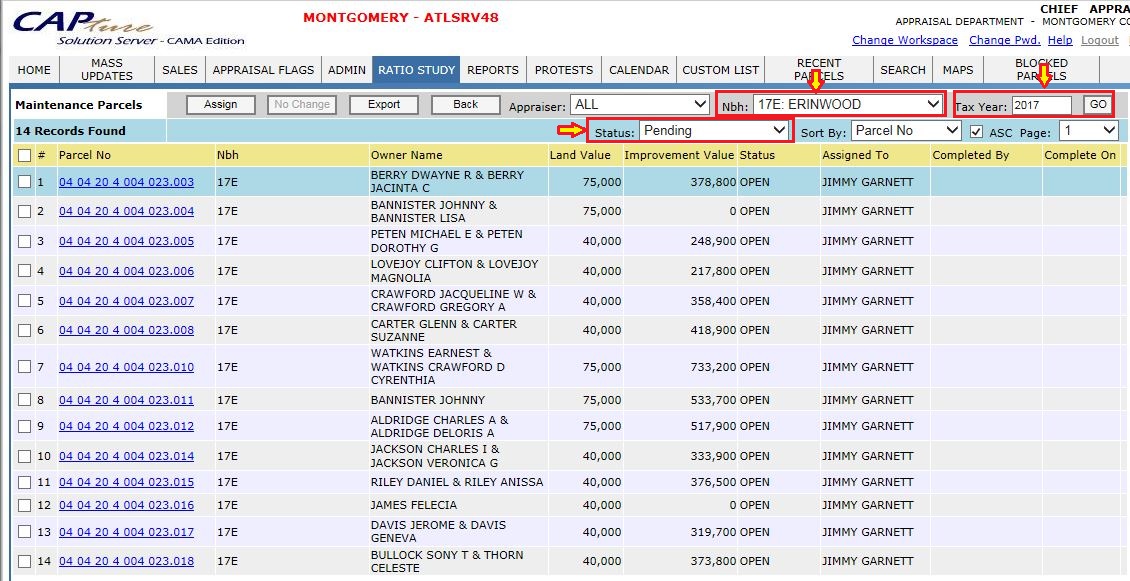Image resolution: width=1130 pixels, height=581 pixels.
Task: Click into the Tax Year input field
Action: tap(1041, 105)
